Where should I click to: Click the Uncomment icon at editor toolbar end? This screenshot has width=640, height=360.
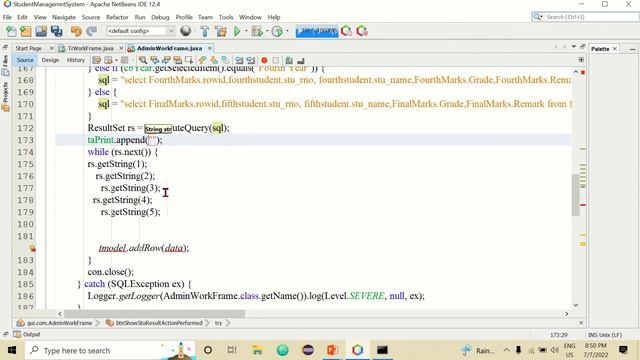[301, 60]
